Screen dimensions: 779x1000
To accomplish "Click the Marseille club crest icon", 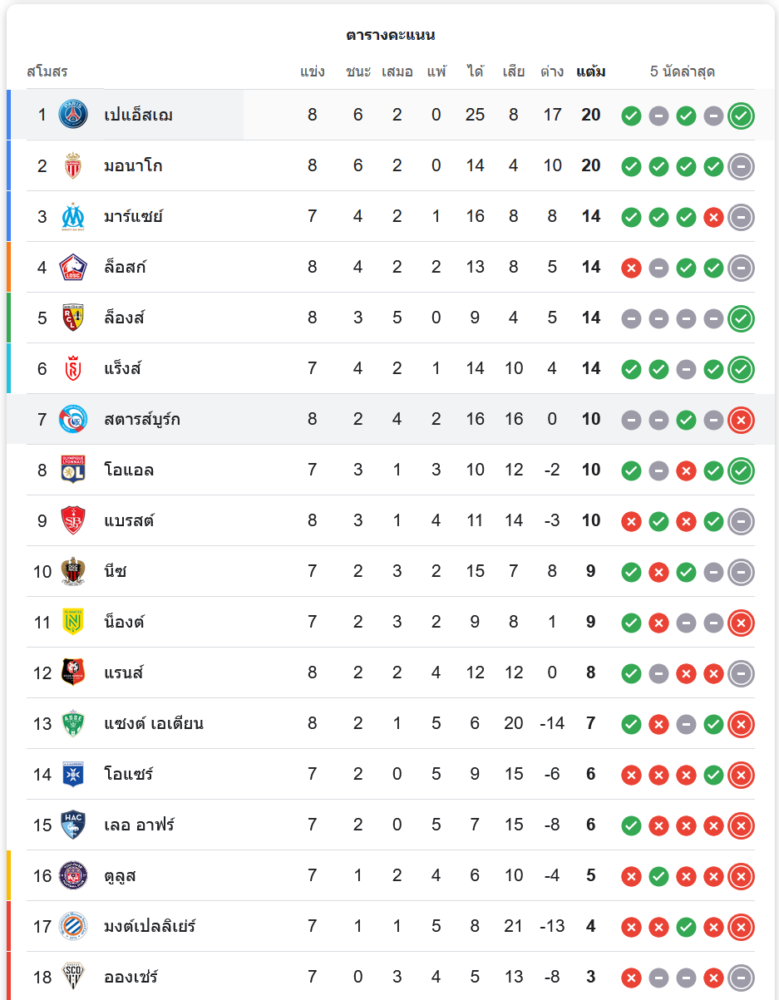I will 73,217.
